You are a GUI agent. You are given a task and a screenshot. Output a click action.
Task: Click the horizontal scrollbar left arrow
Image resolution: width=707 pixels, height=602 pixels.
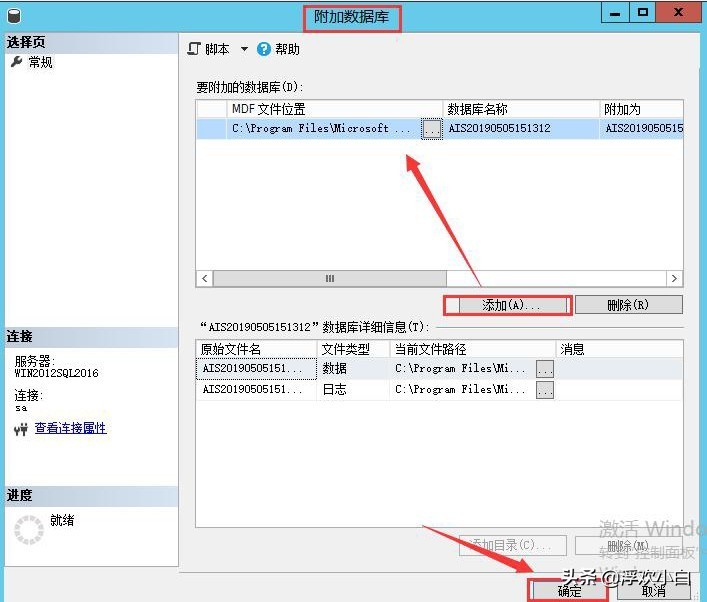pyautogui.click(x=205, y=278)
